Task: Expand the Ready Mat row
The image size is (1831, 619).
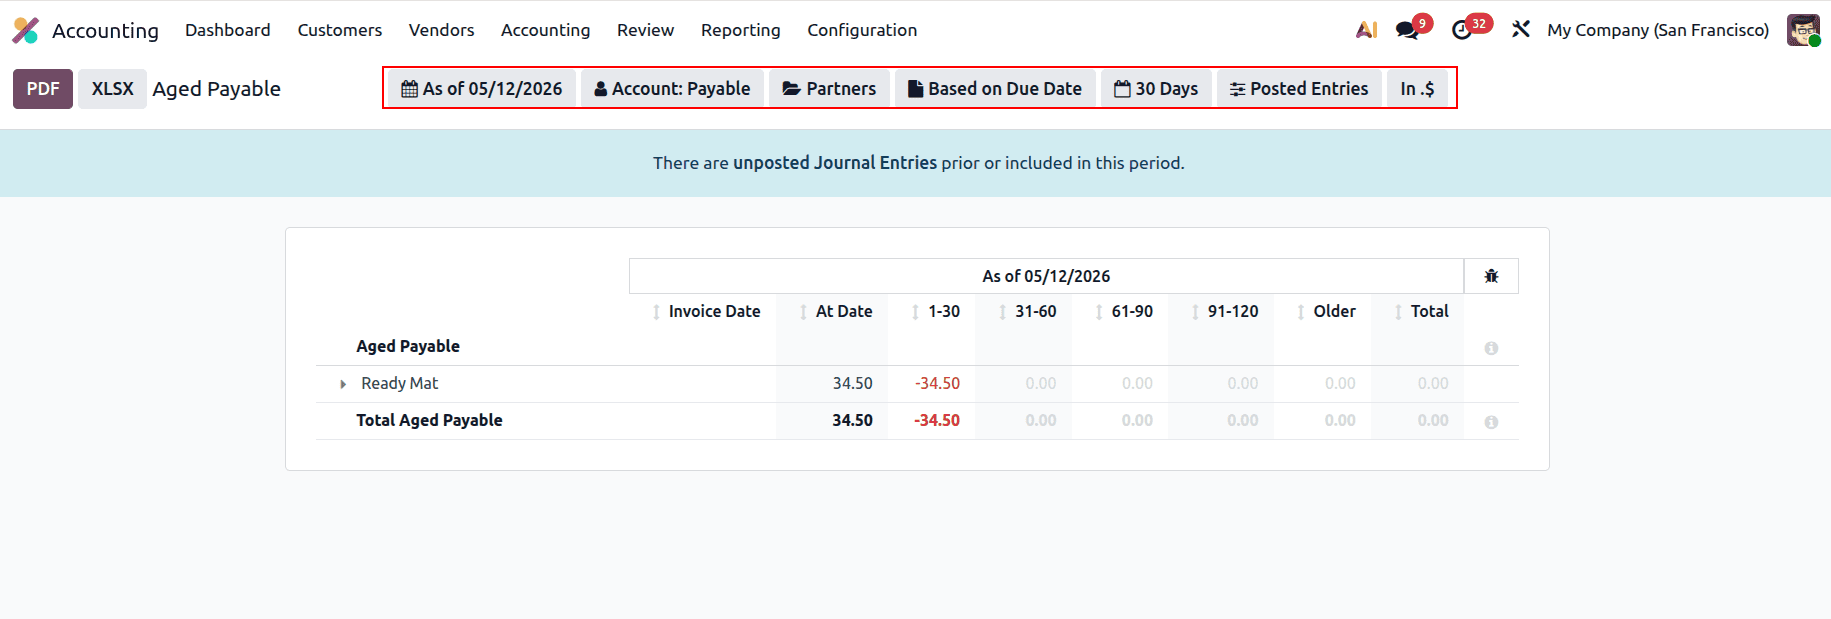Action: tap(343, 384)
